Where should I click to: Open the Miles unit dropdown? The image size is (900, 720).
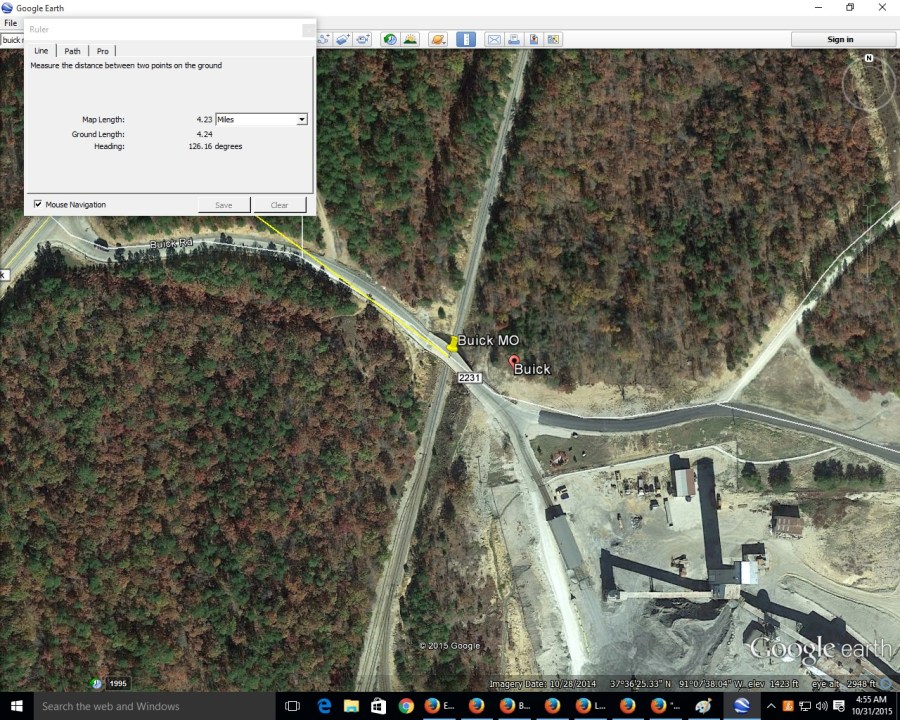pos(261,119)
